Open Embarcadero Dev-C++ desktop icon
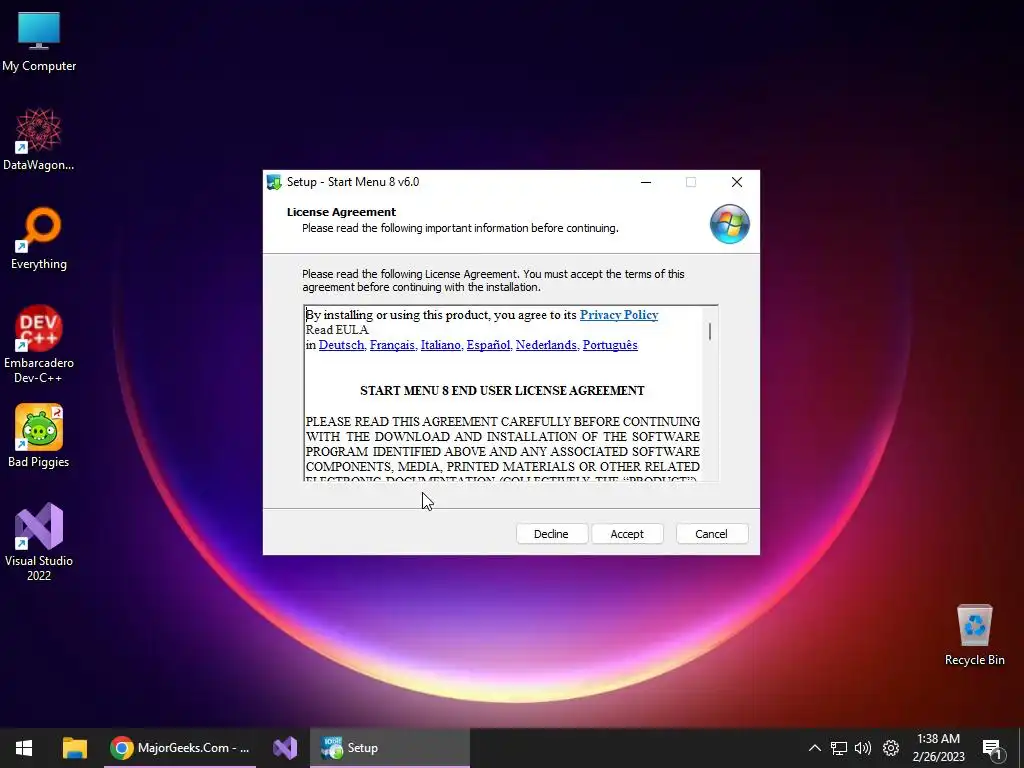This screenshot has width=1024, height=768. click(x=39, y=344)
